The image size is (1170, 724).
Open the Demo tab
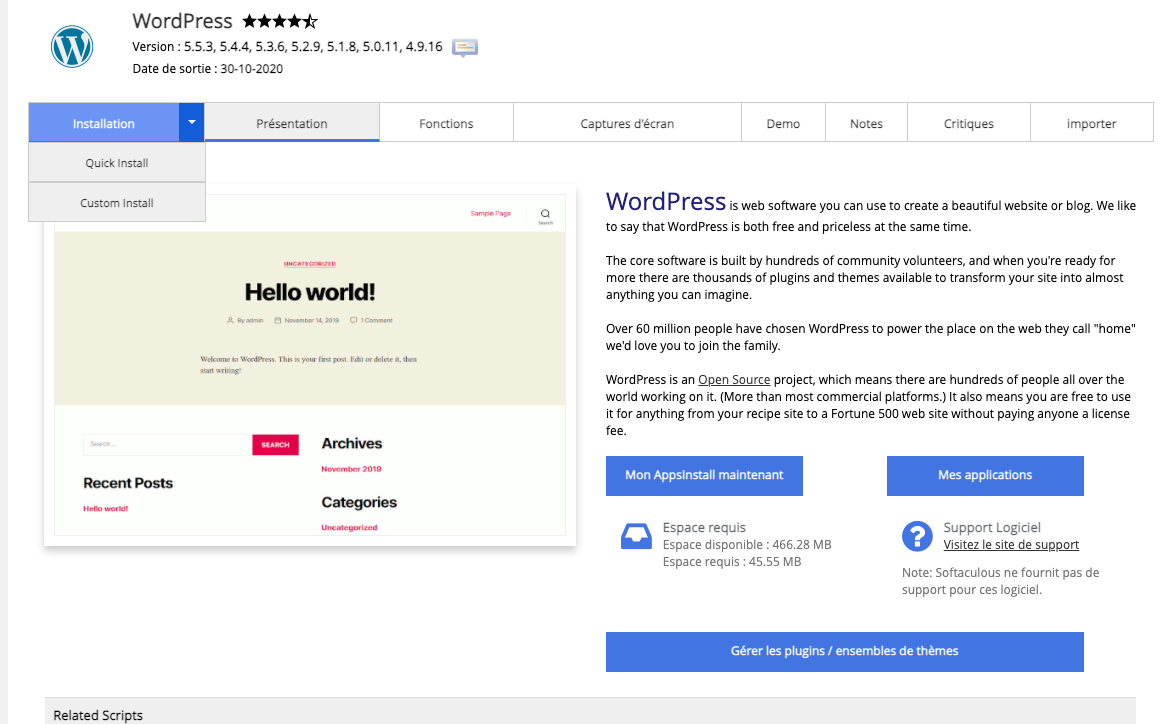[783, 123]
